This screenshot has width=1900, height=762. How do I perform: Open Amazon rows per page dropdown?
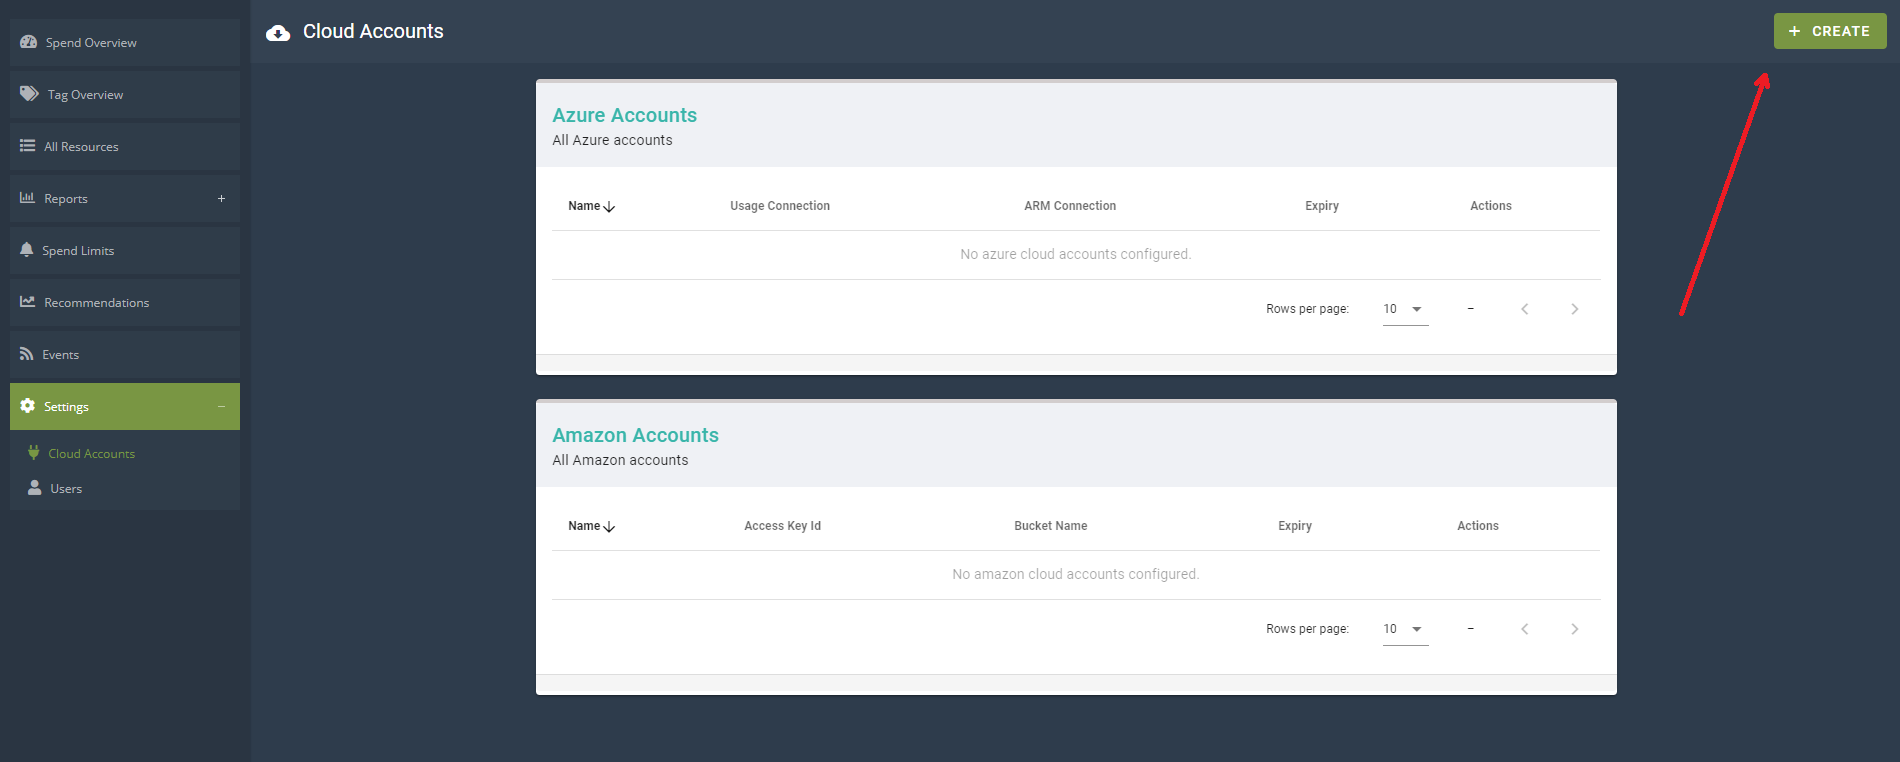click(1405, 629)
